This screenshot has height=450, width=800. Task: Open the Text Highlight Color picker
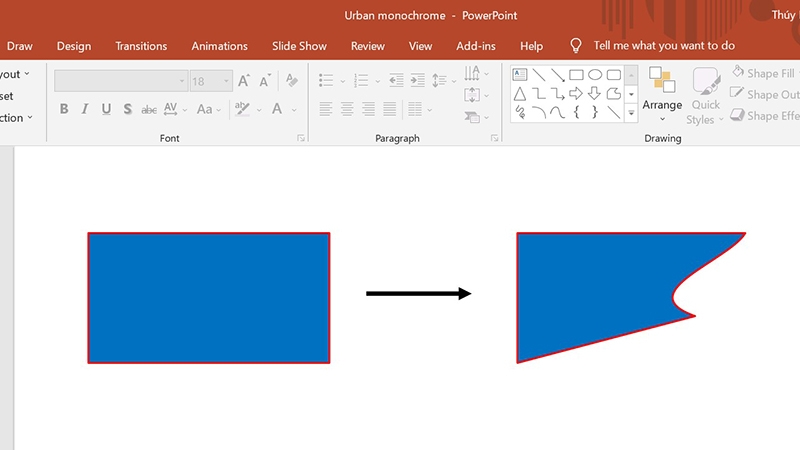coord(248,109)
